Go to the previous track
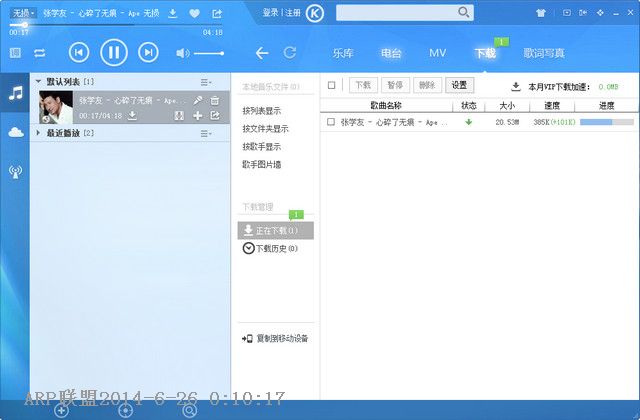This screenshot has height=420, width=640. click(x=78, y=52)
